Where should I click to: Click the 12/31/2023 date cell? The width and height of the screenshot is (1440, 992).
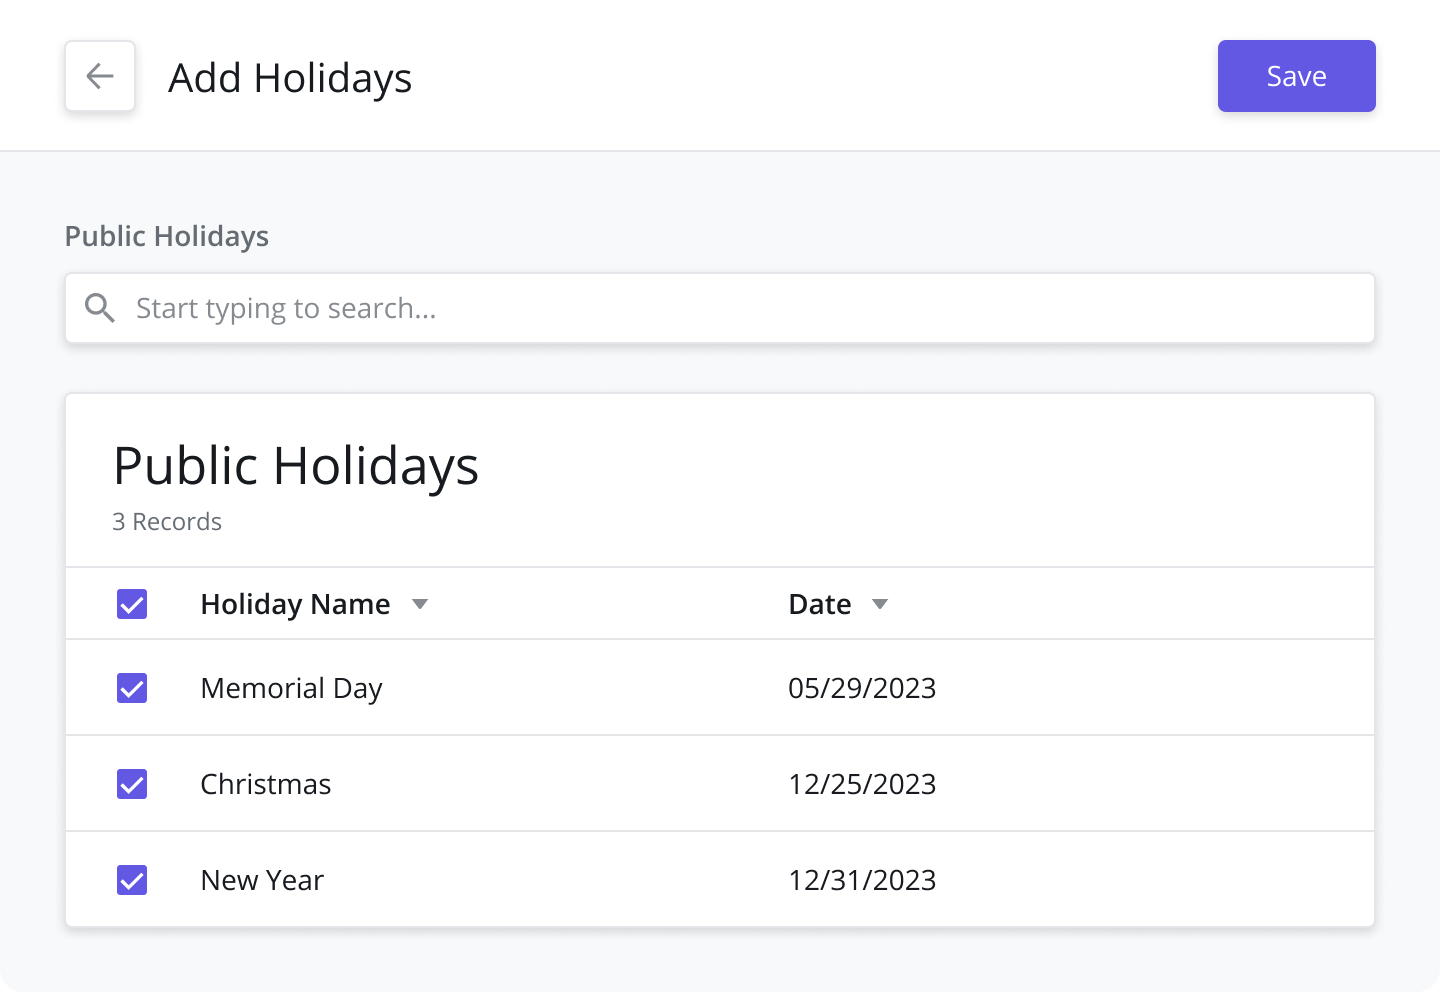coord(862,880)
